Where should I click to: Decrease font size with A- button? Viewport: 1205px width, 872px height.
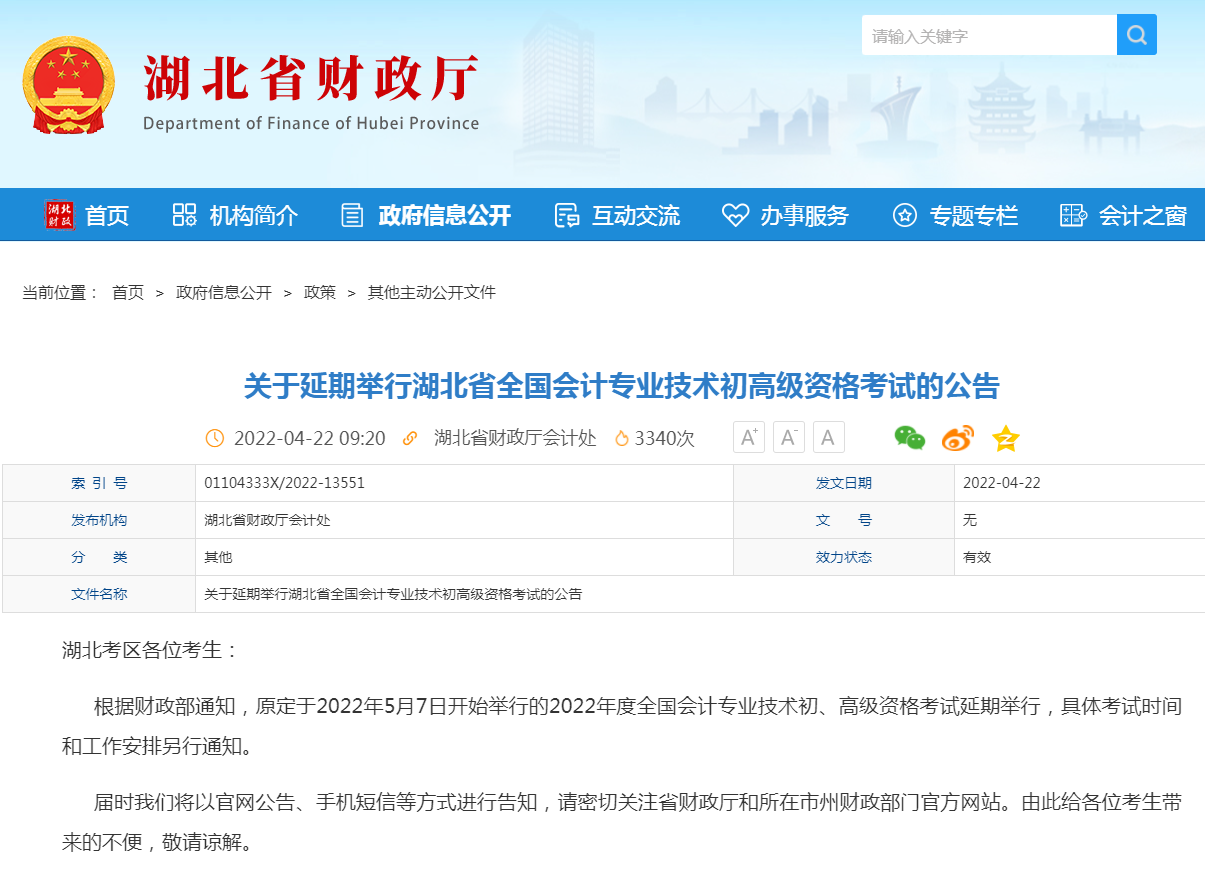coord(789,438)
